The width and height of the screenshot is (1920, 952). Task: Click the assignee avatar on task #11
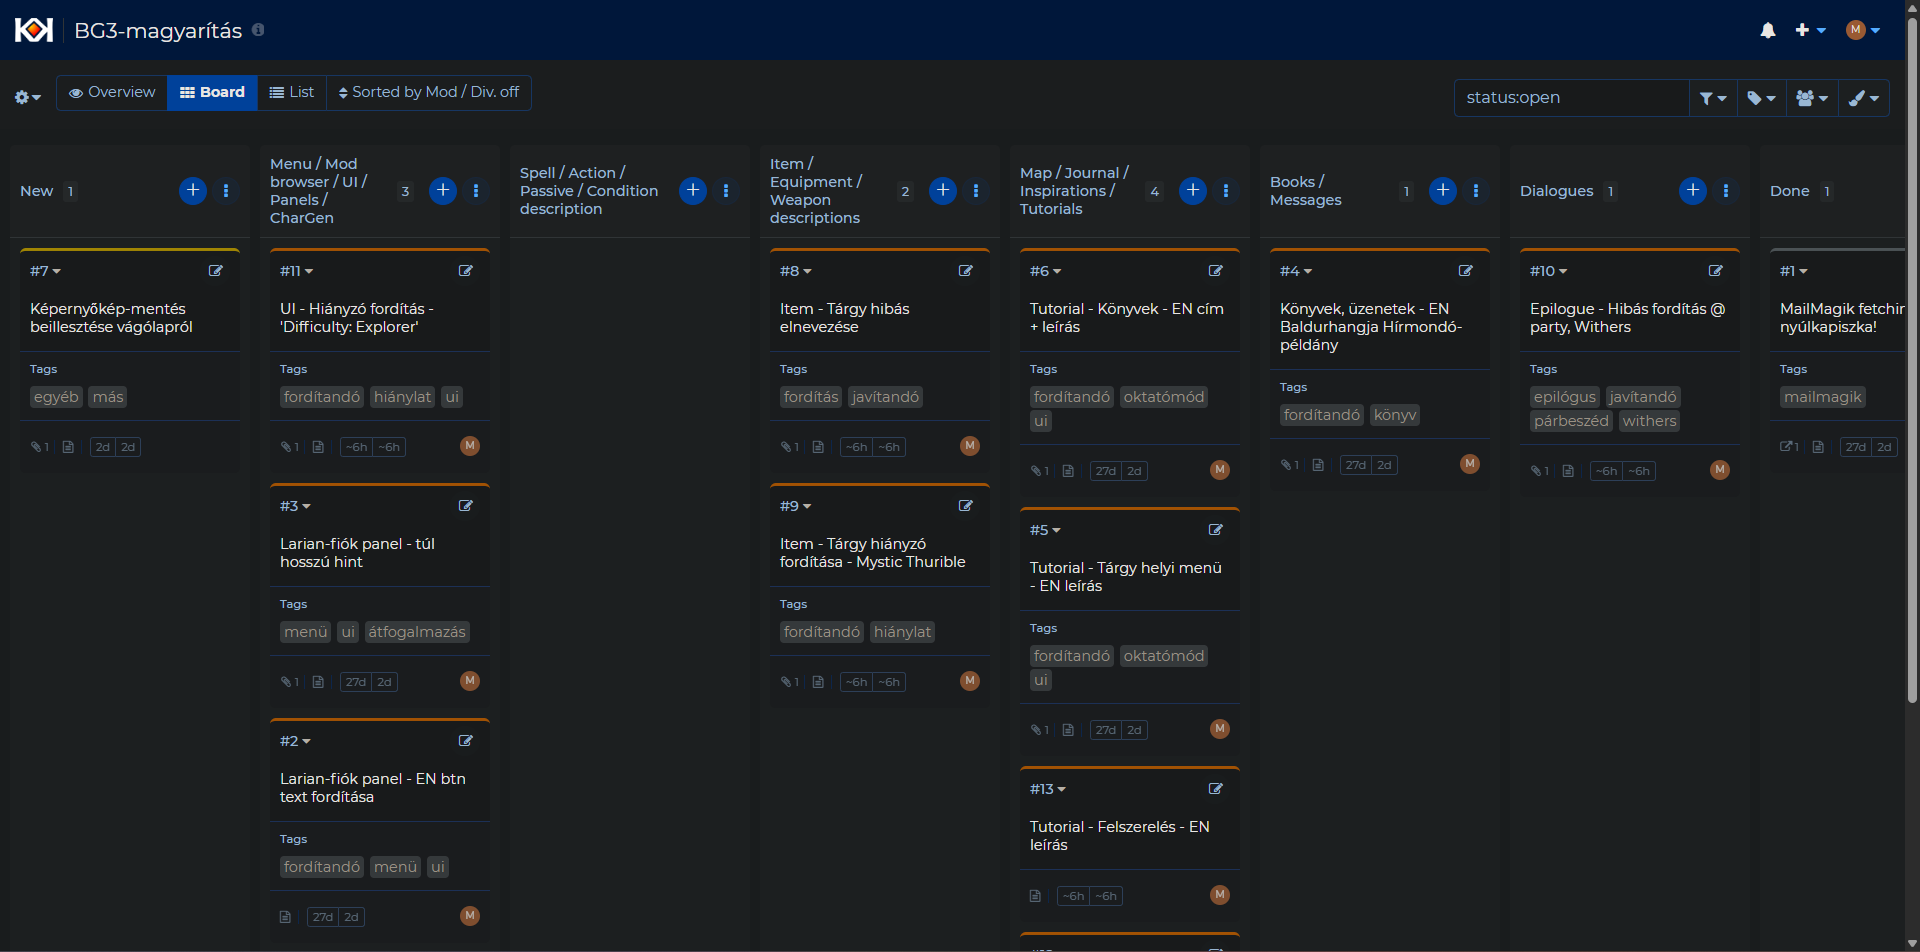pyautogui.click(x=470, y=446)
